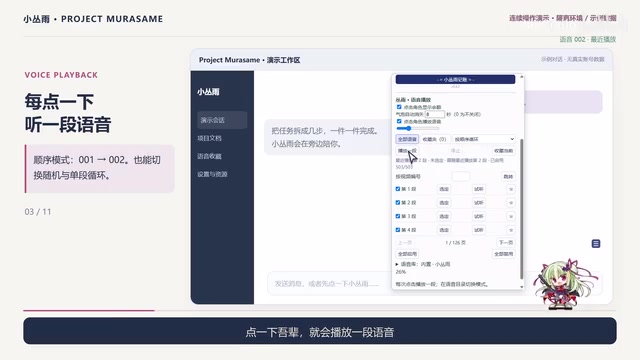Click 选定 for 第 4 段
The height and width of the screenshot is (360, 640).
click(444, 230)
